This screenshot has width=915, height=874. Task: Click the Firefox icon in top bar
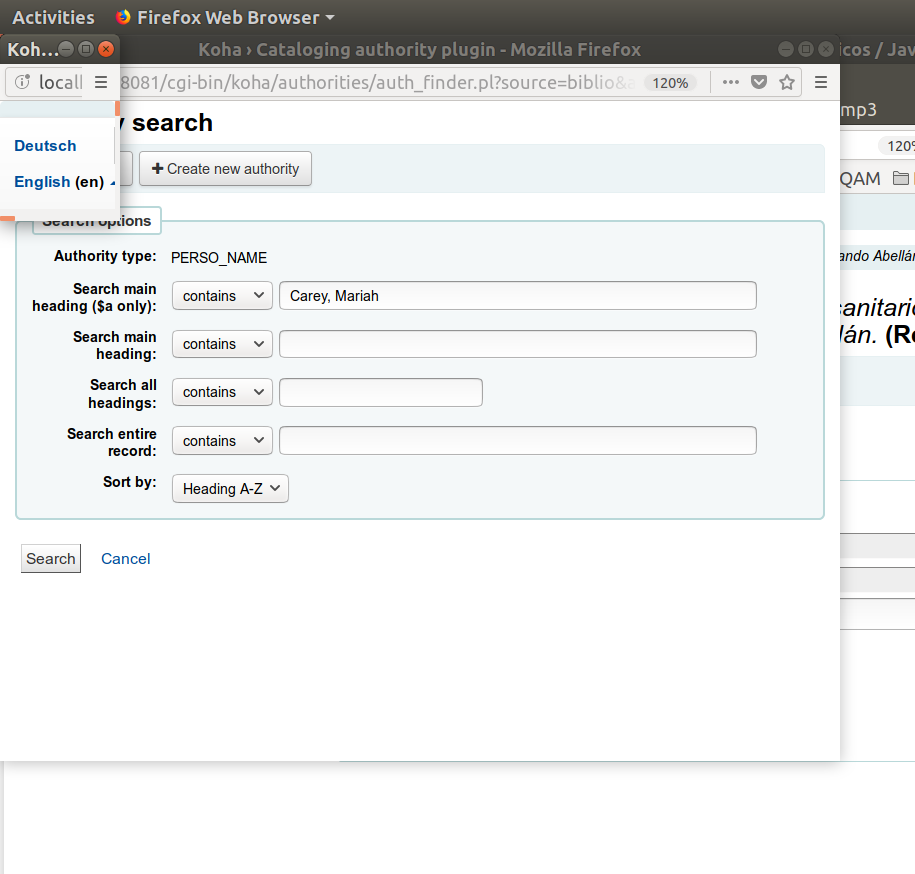pyautogui.click(x=123, y=17)
